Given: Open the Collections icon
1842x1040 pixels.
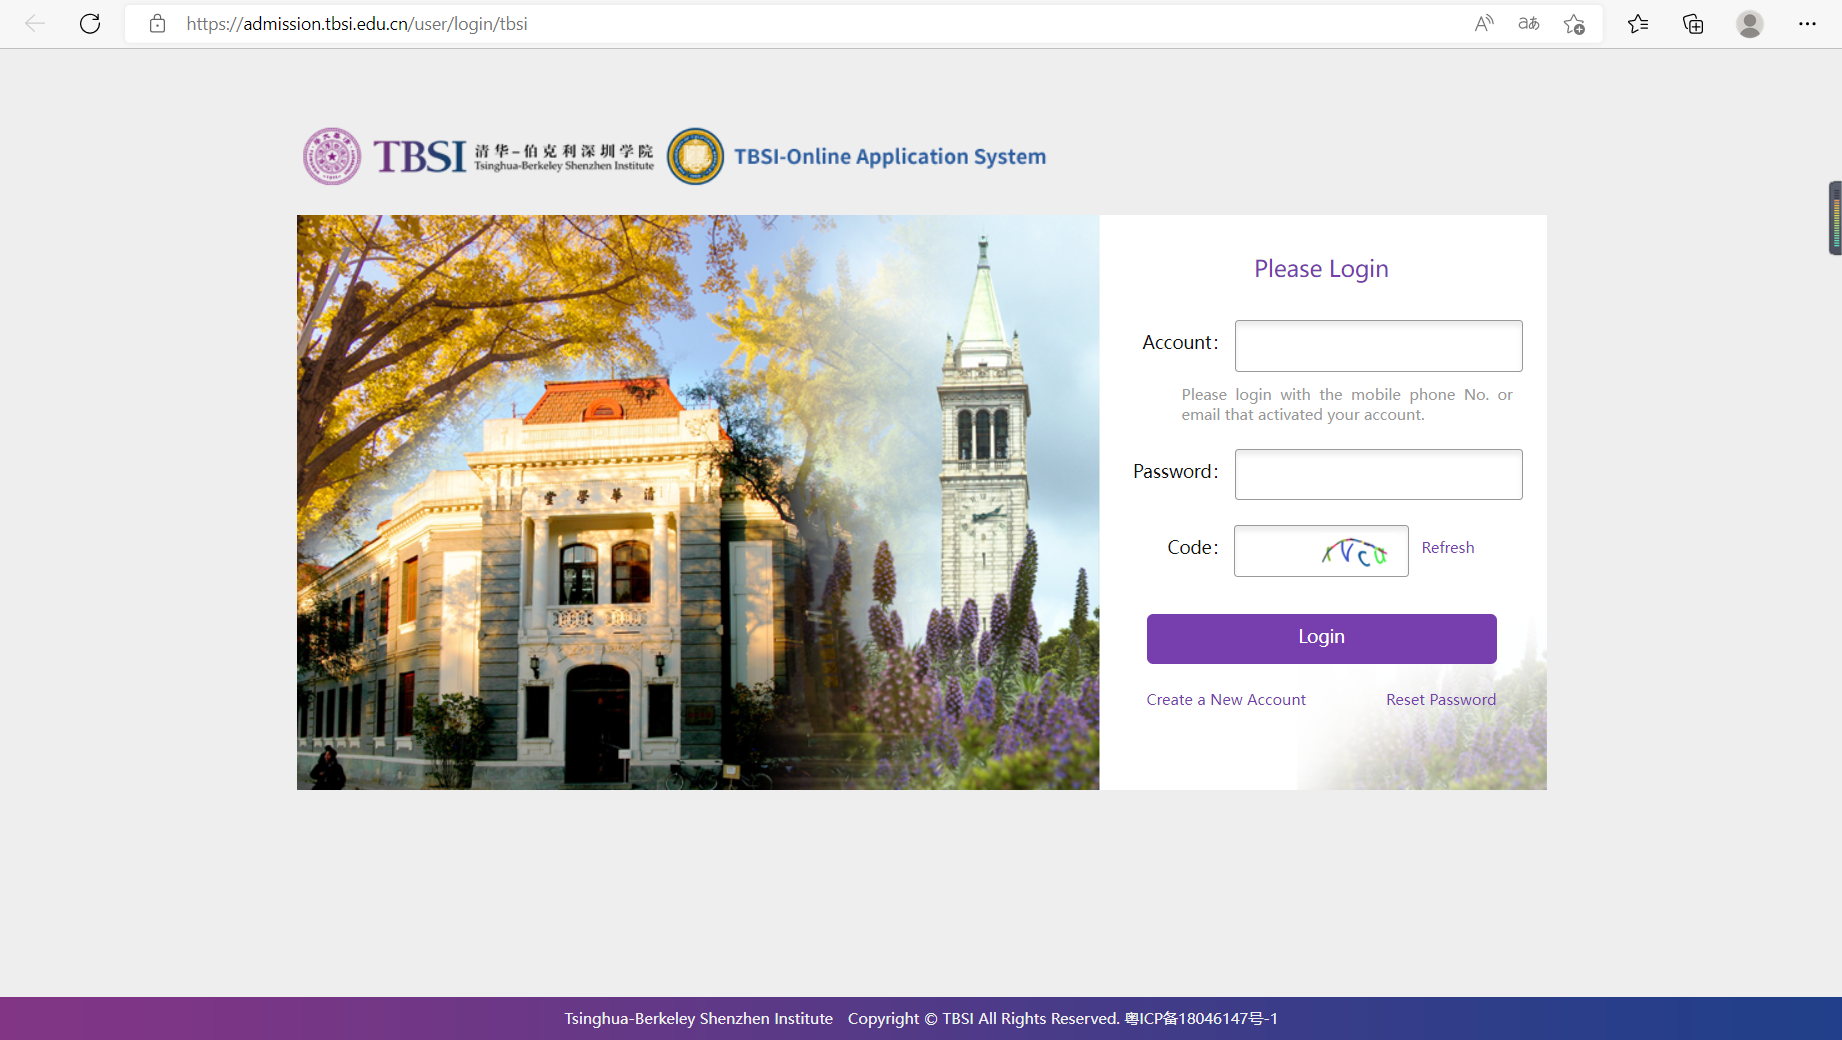Looking at the screenshot, I should (1693, 24).
